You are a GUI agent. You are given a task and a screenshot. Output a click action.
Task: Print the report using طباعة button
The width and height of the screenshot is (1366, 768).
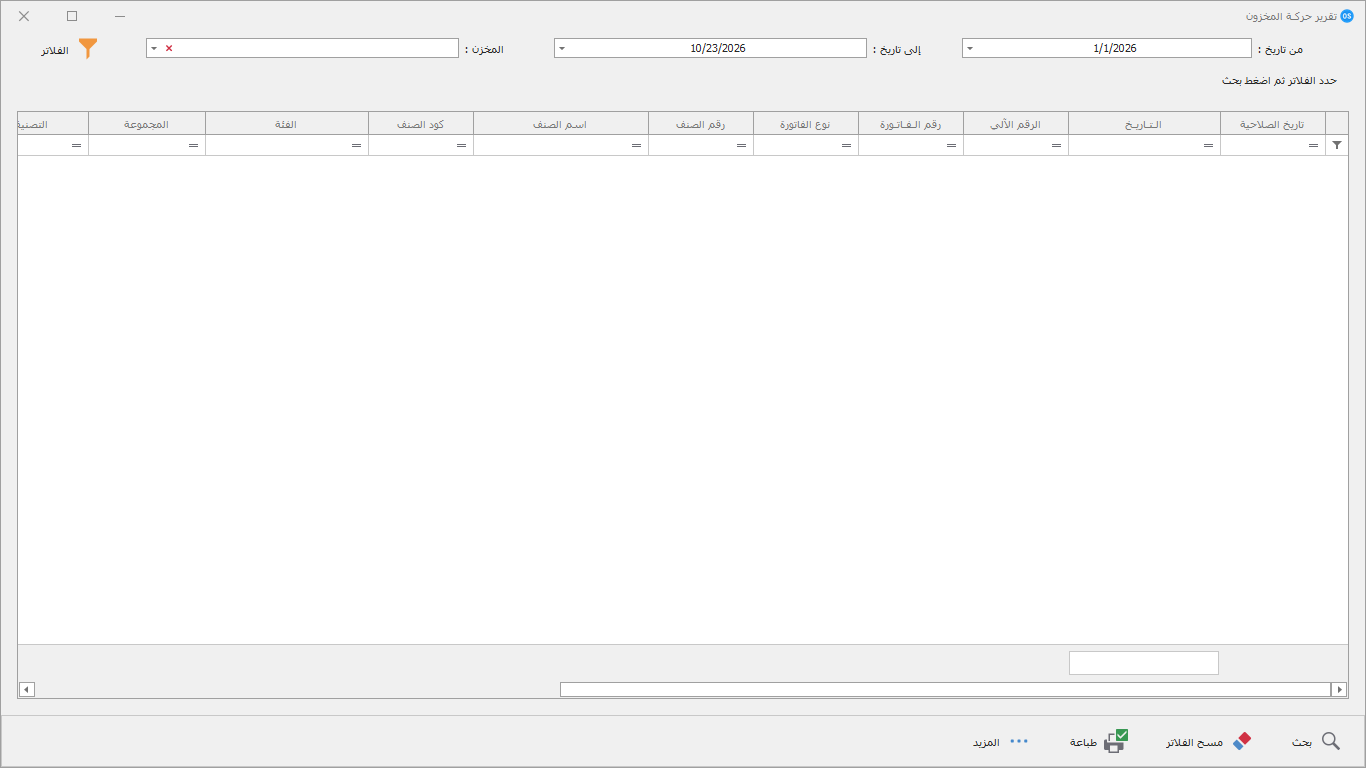(x=1098, y=741)
